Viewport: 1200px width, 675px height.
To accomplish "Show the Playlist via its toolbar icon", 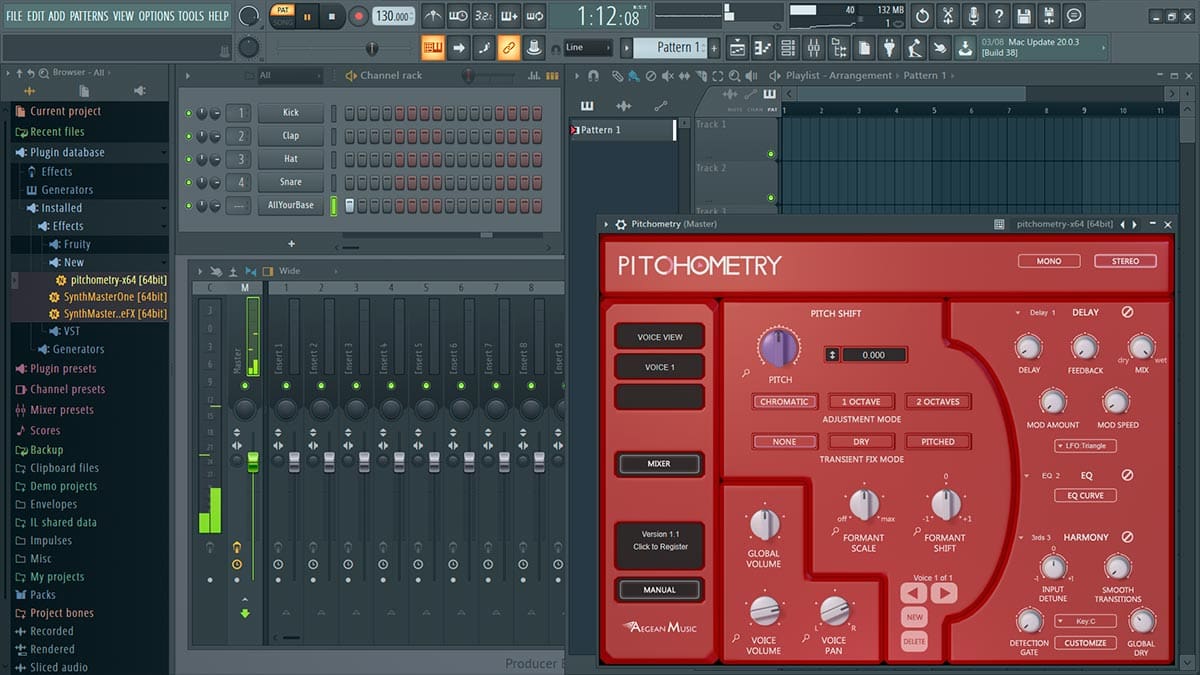I will (x=737, y=47).
